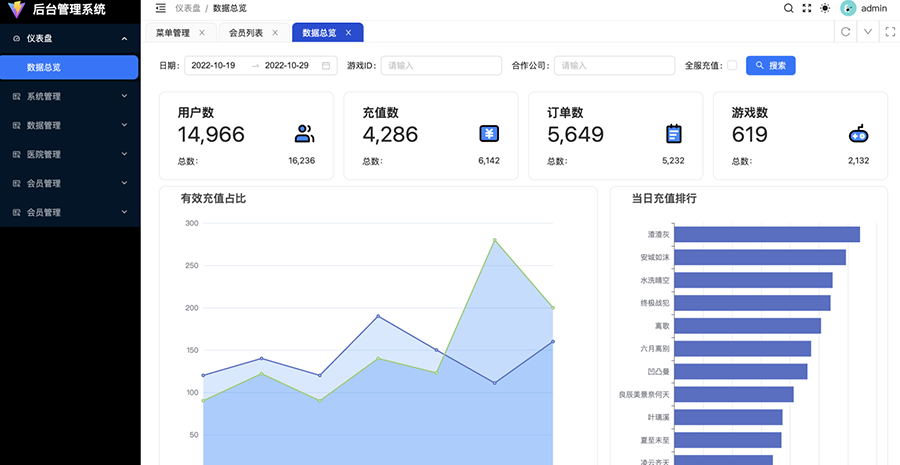Switch theme using the sun icon
Viewport: 900px width, 465px height.
click(x=825, y=8)
